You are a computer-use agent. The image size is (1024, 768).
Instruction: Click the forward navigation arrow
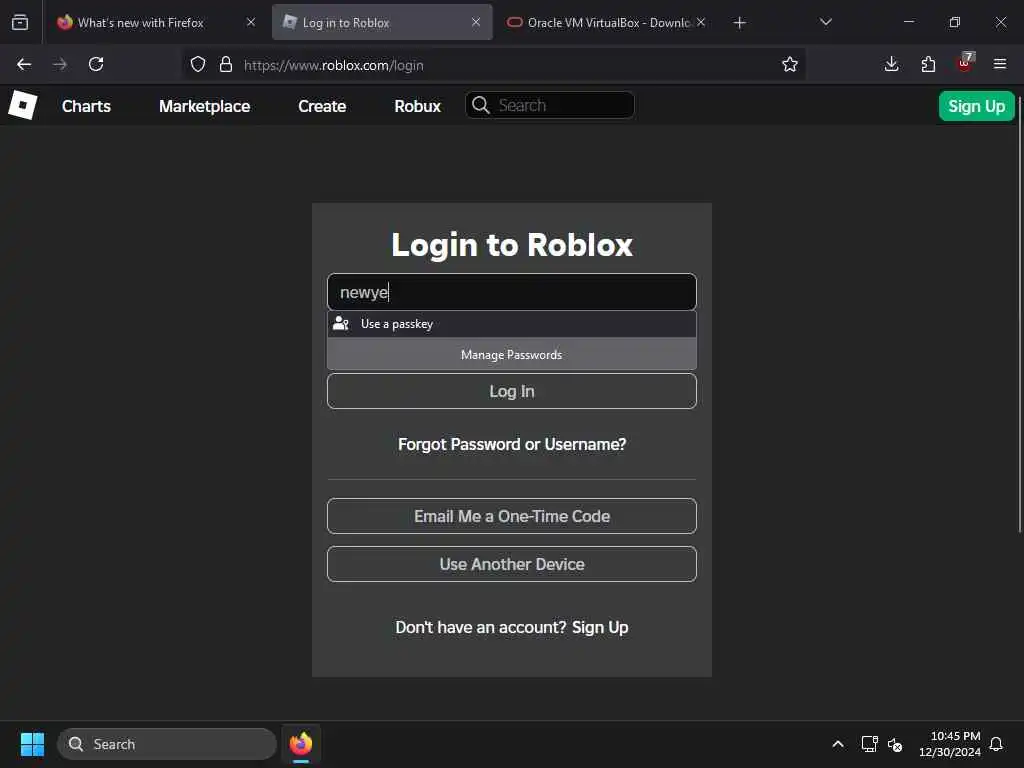point(60,64)
